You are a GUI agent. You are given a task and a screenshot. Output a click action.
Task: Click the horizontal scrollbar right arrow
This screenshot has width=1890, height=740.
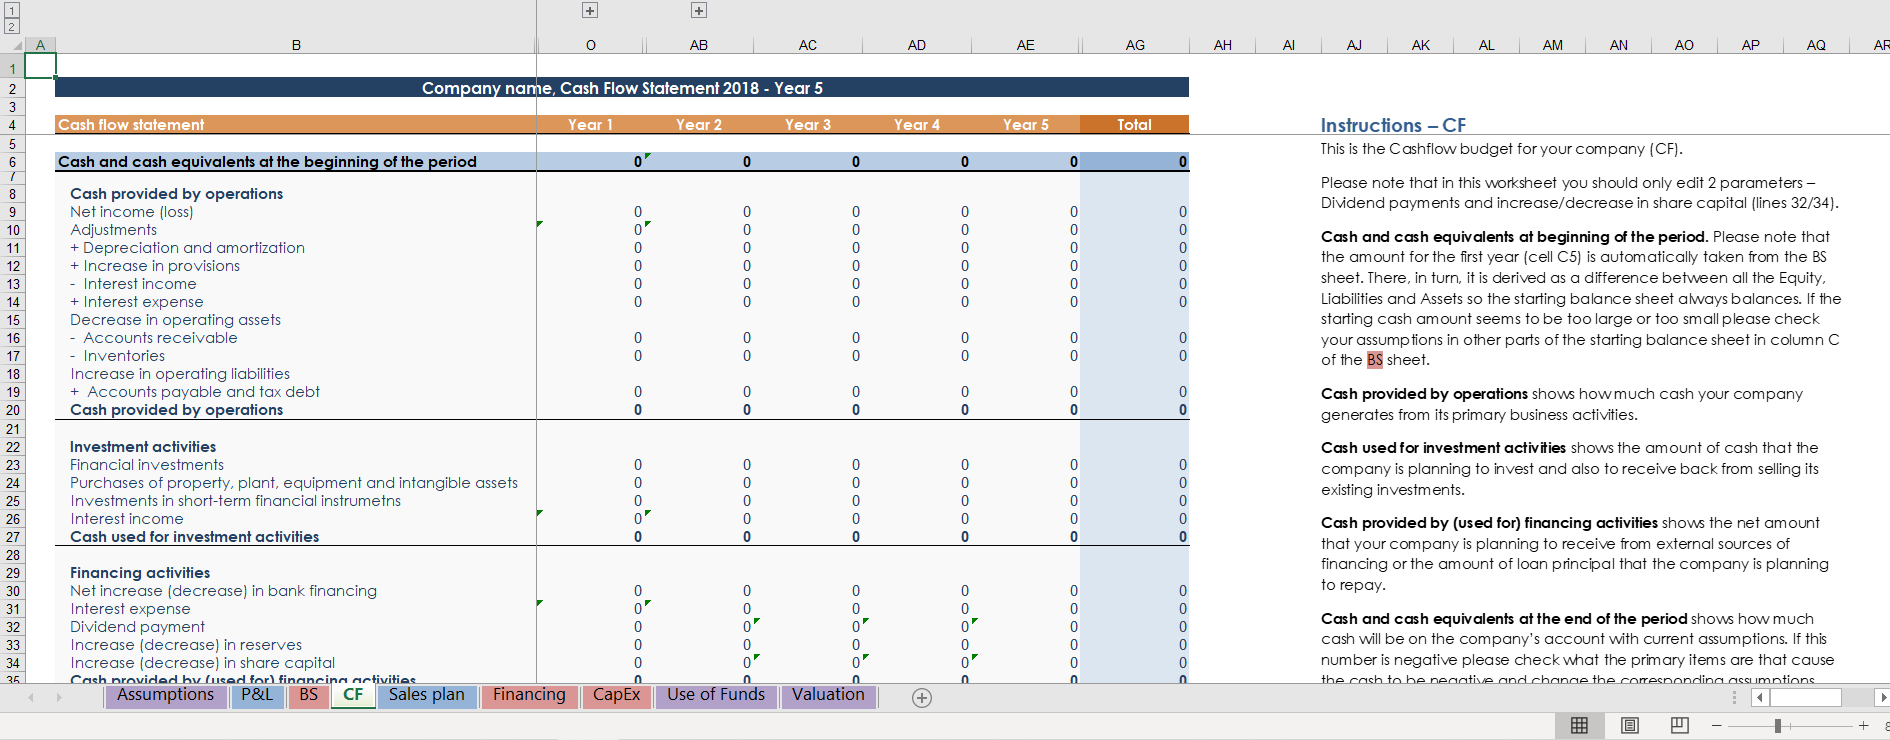pyautogui.click(x=1883, y=697)
